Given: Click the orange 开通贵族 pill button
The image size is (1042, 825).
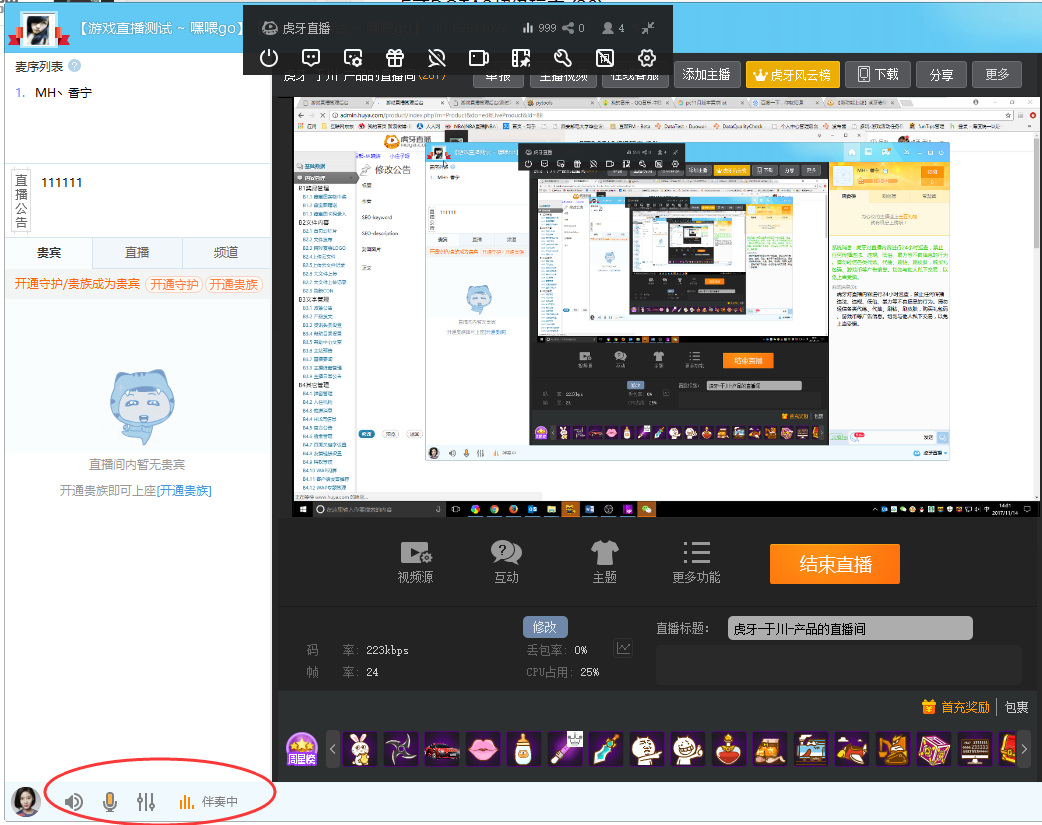Looking at the screenshot, I should tap(234, 285).
